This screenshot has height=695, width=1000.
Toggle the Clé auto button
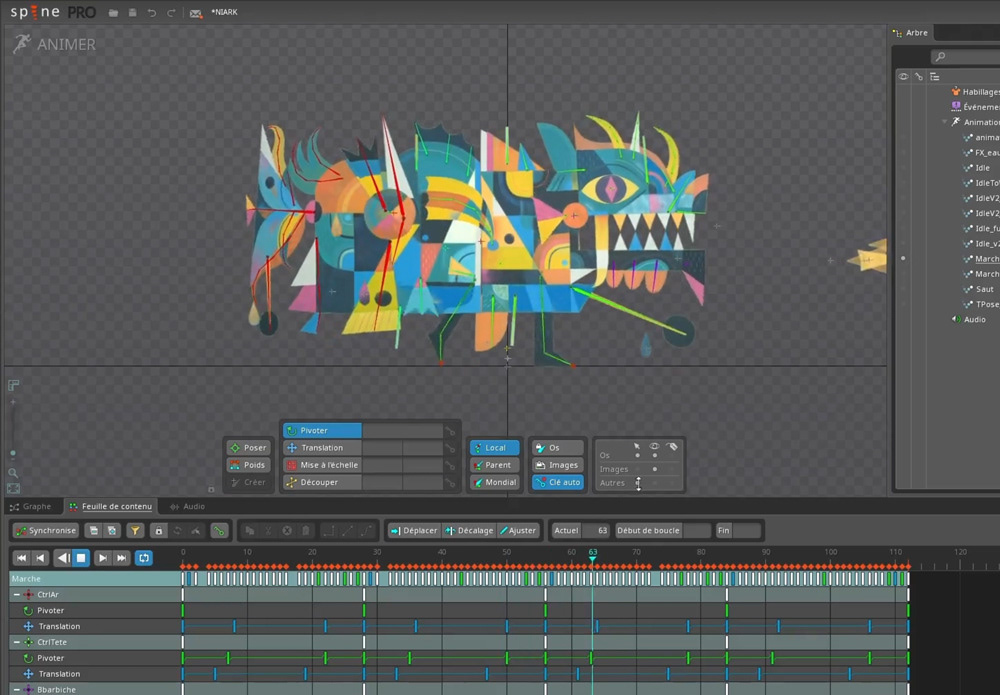(557, 482)
